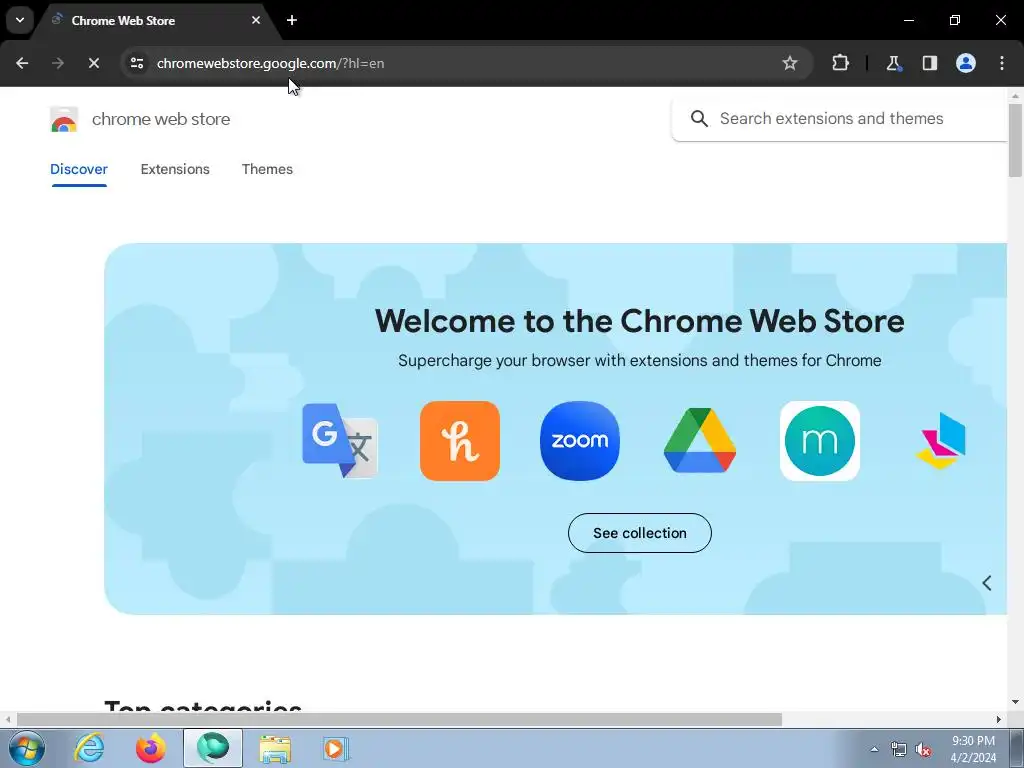Open Windows Media Player from taskbar
Viewport: 1024px width, 768px height.
336,748
